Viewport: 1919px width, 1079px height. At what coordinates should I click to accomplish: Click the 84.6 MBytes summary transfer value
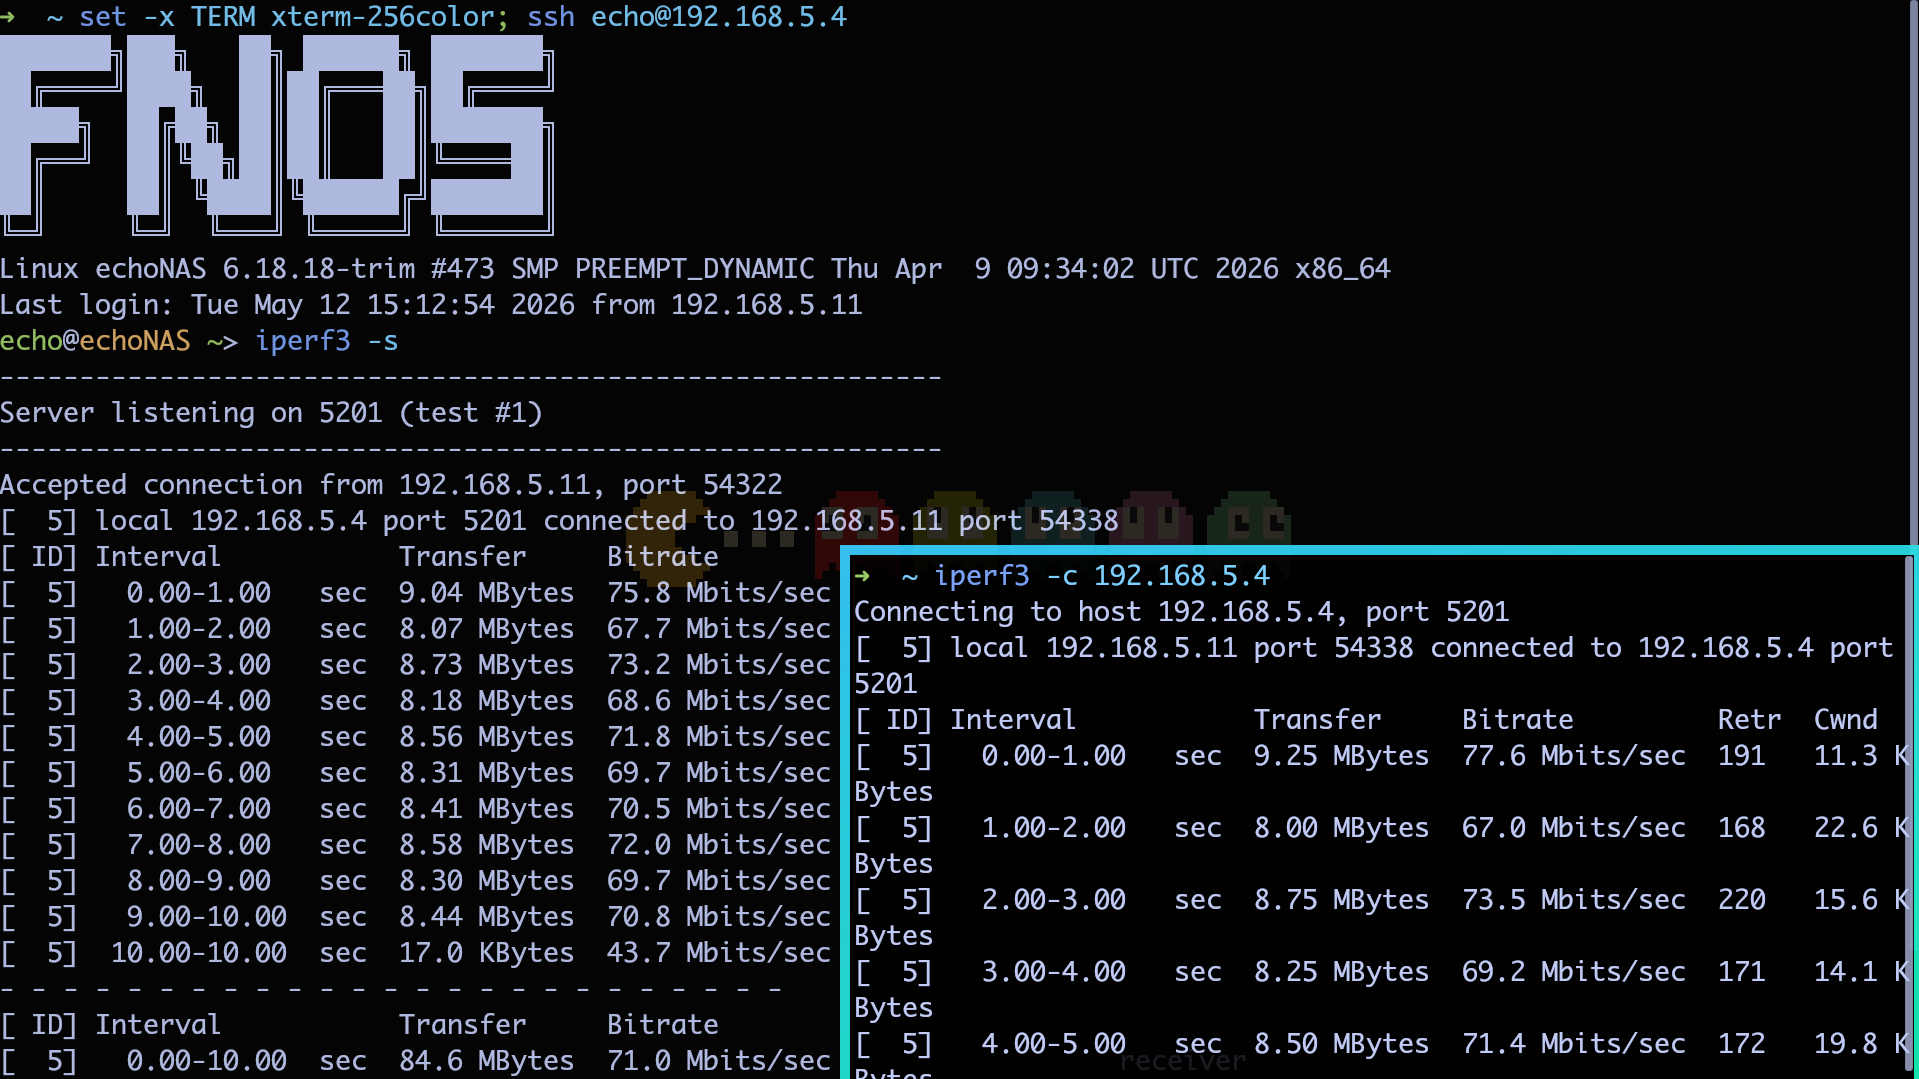pos(487,1061)
